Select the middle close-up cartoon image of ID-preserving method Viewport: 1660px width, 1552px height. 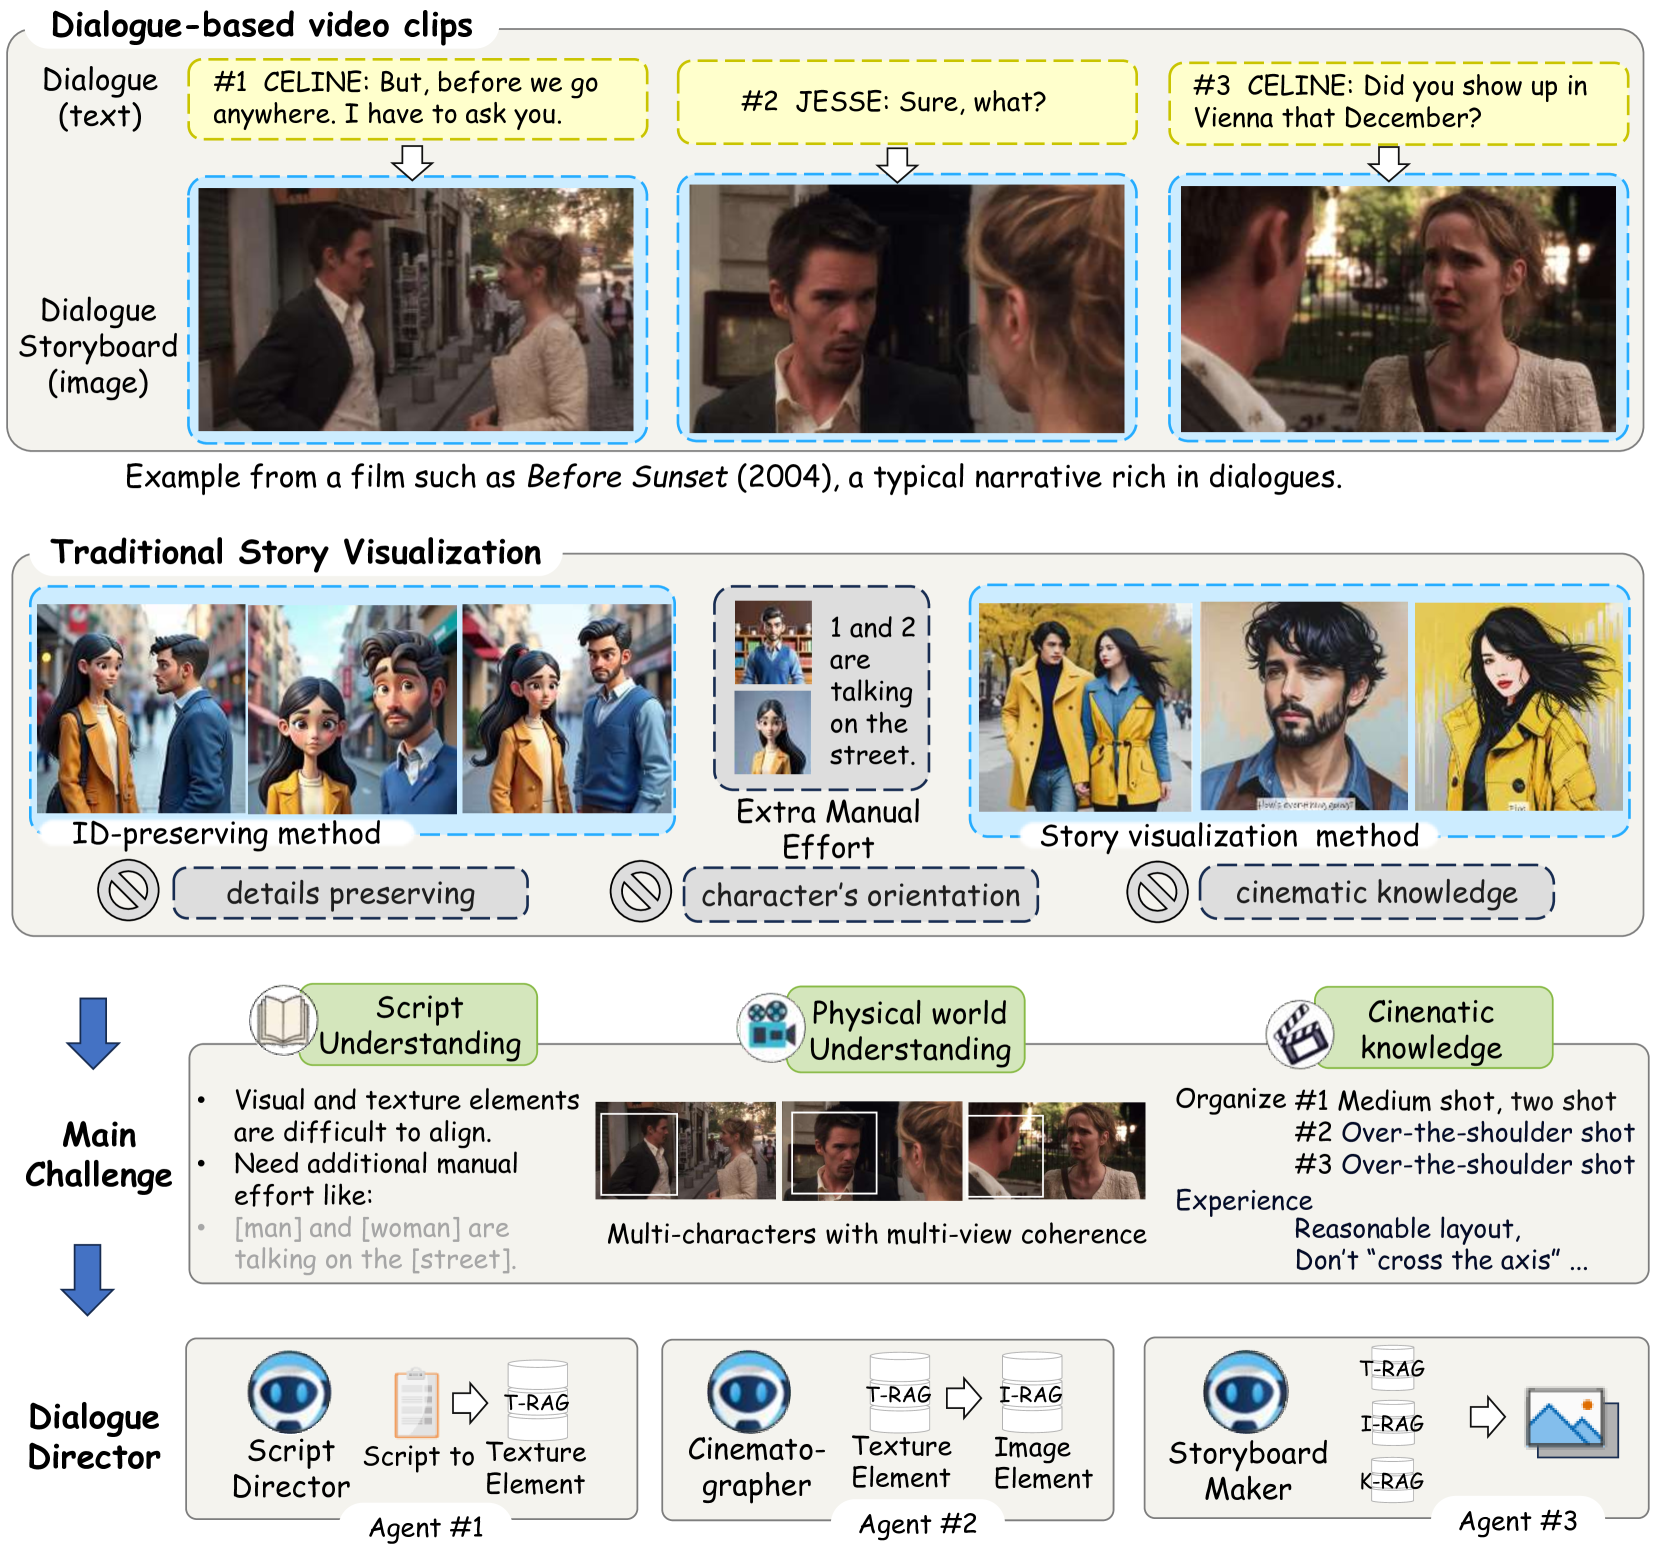[x=353, y=708]
